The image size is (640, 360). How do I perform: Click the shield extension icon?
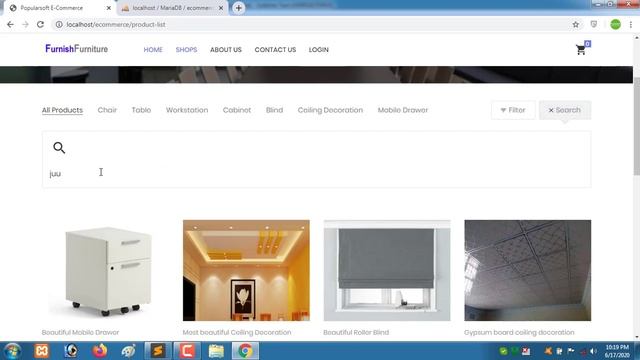594,24
